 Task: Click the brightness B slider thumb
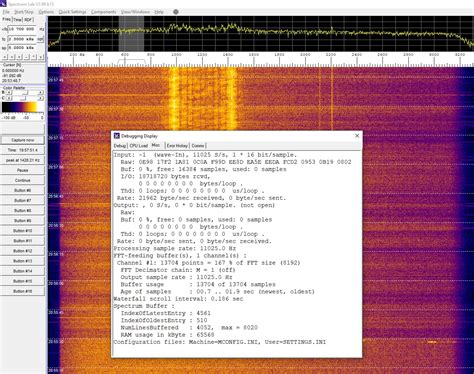[26, 92]
